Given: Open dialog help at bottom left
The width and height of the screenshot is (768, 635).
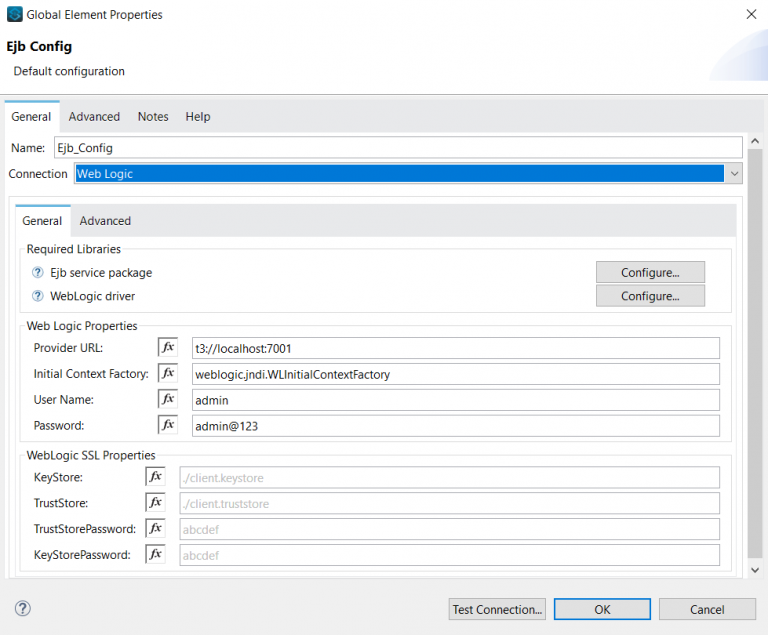Looking at the screenshot, I should click(23, 609).
